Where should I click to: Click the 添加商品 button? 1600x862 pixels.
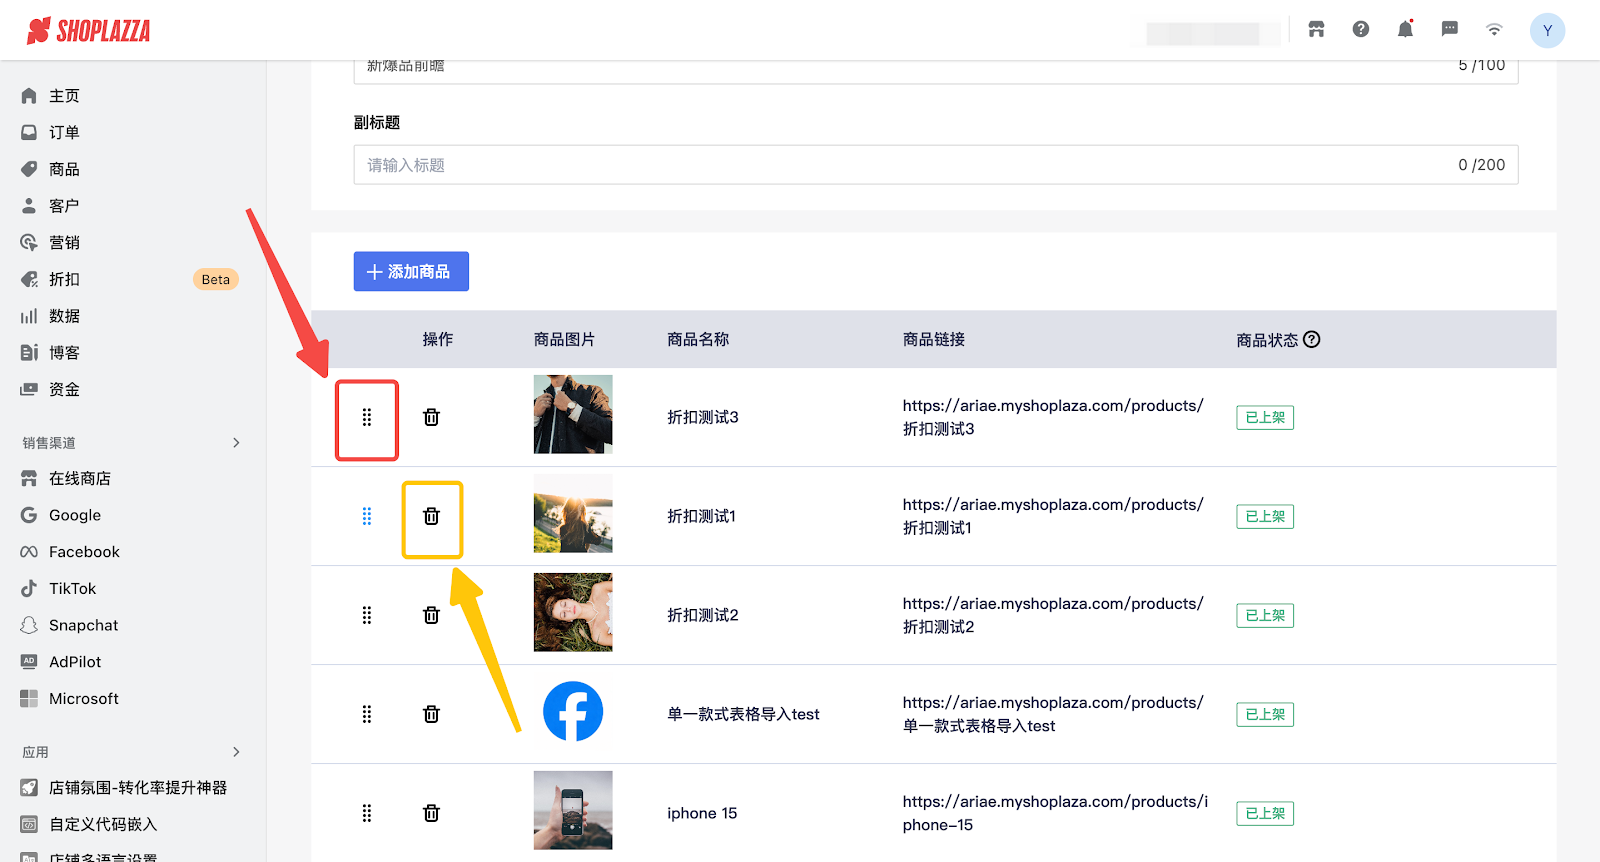pos(411,272)
